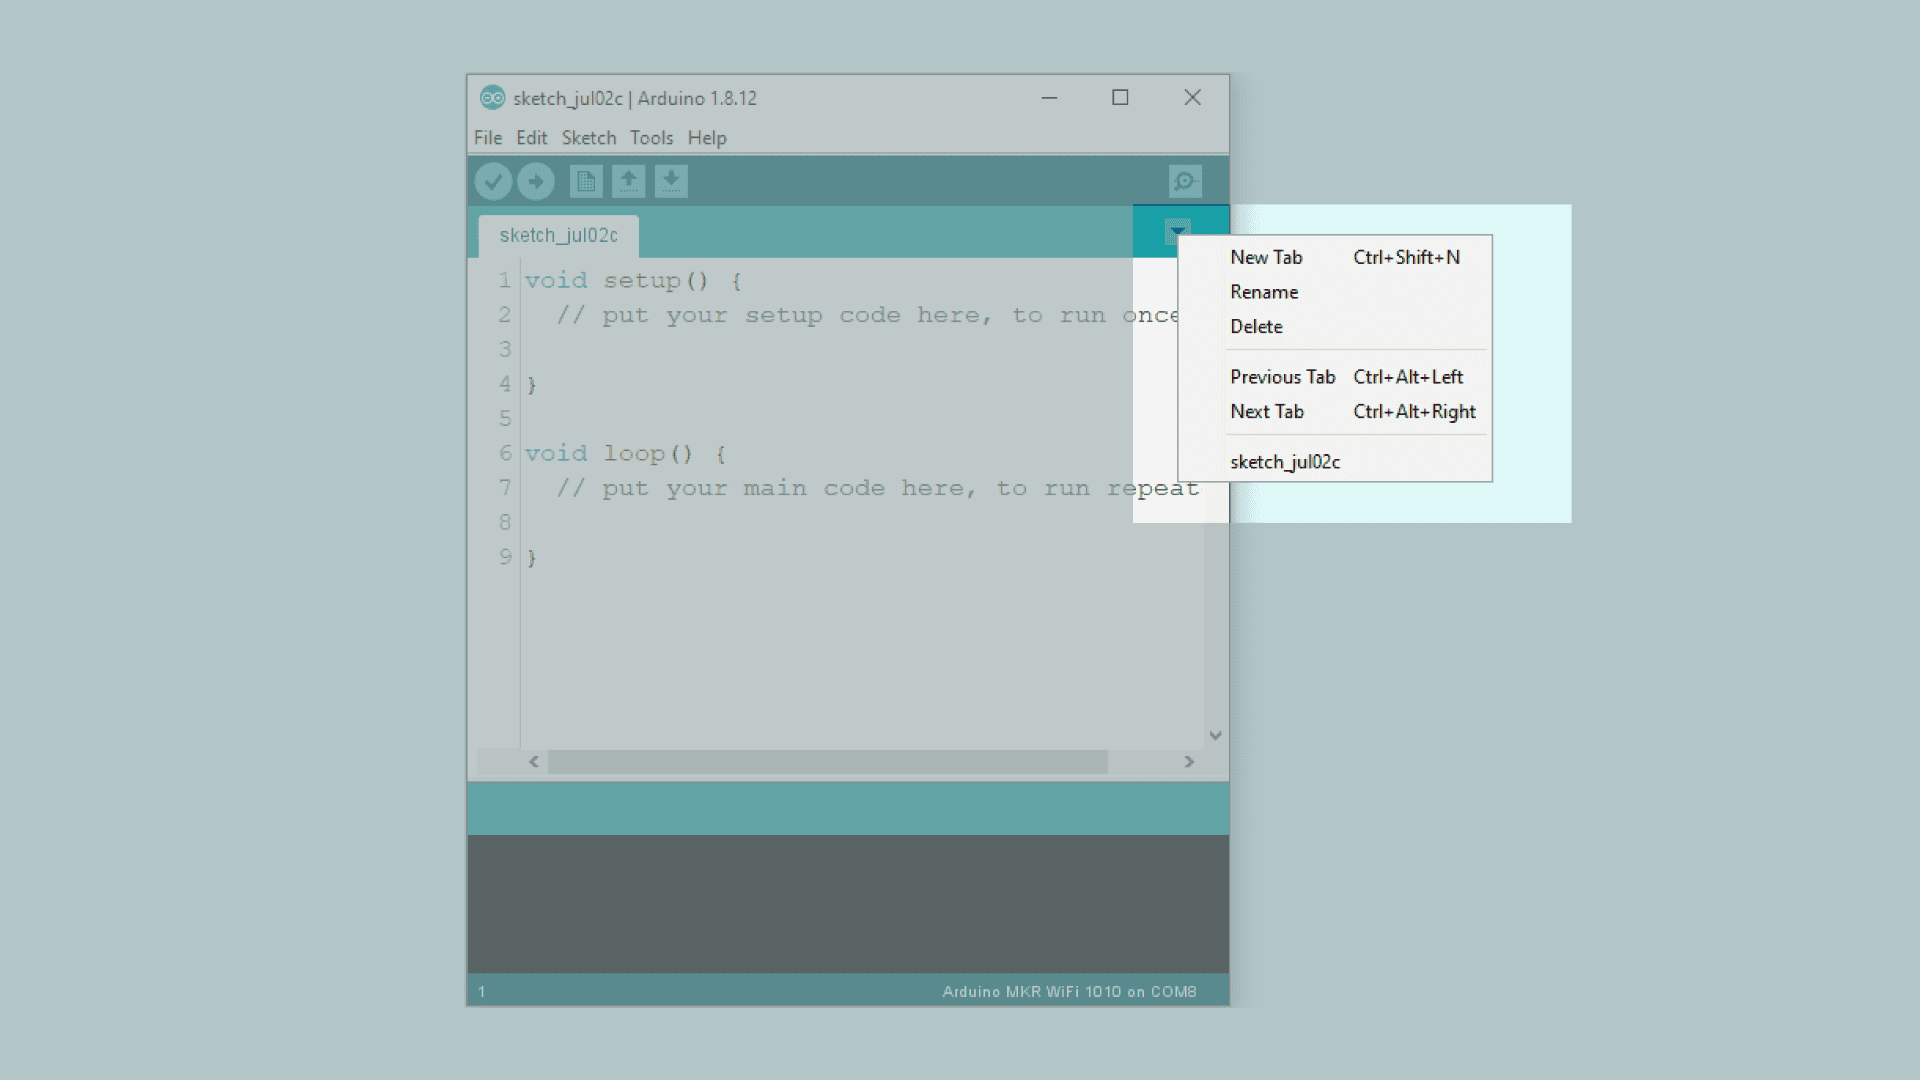Click the Verify checkmark icon
Viewport: 1920px width, 1080px height.
(493, 181)
